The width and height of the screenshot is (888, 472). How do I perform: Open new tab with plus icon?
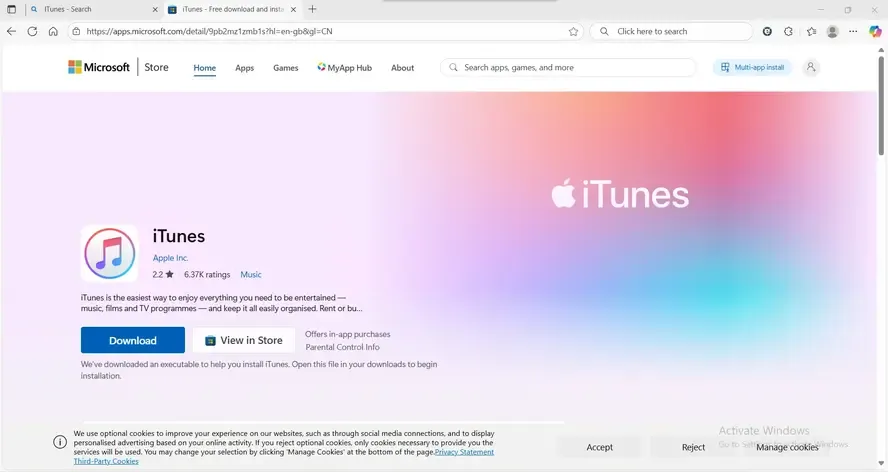(x=312, y=9)
